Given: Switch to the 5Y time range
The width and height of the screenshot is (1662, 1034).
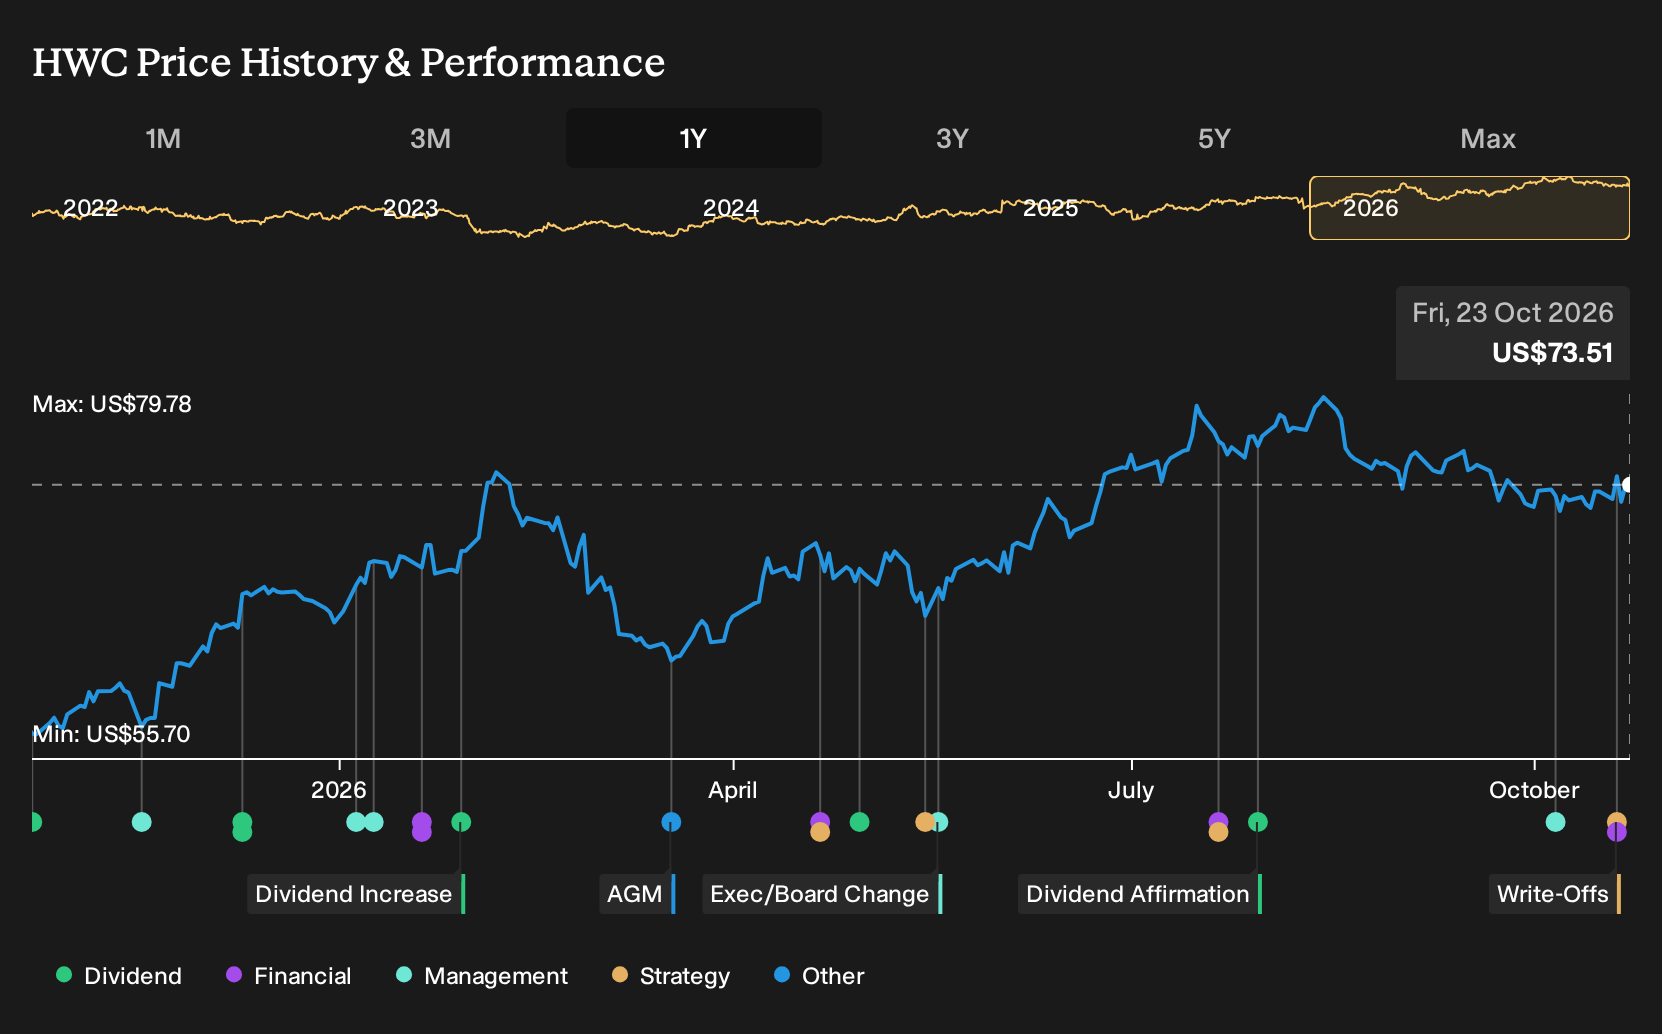Looking at the screenshot, I should 1214,138.
